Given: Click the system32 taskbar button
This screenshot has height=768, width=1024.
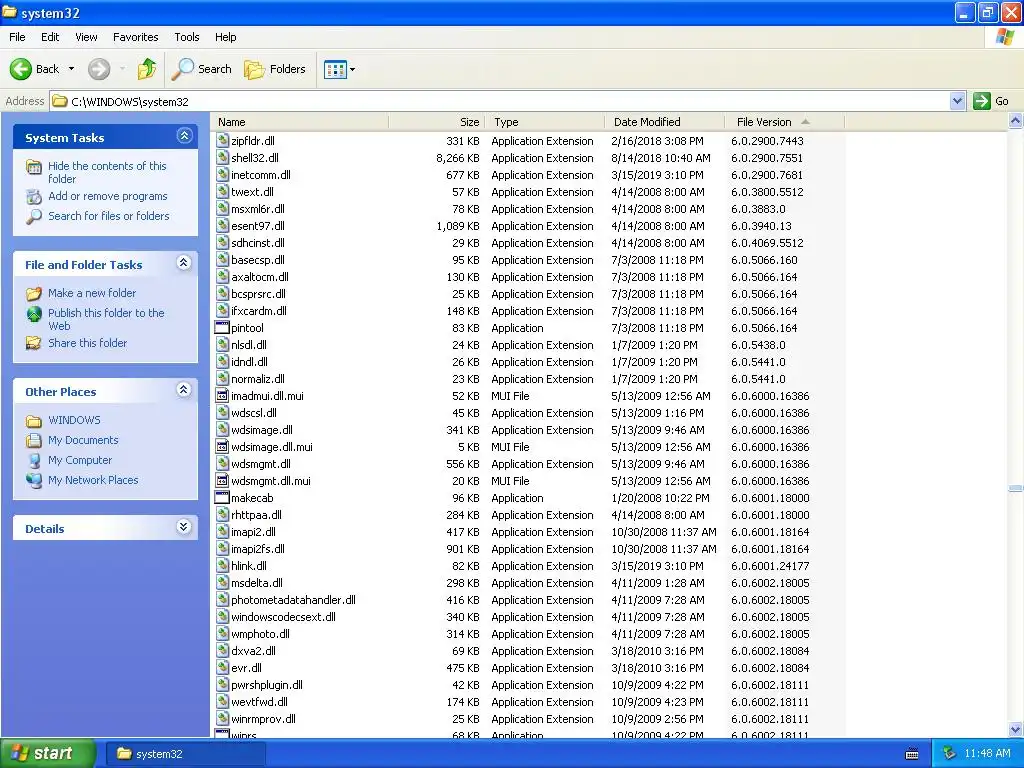Looking at the screenshot, I should click(185, 754).
